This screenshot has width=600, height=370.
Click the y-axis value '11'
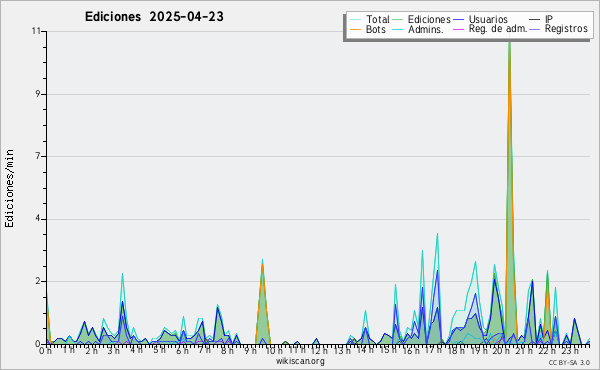[x=36, y=31]
